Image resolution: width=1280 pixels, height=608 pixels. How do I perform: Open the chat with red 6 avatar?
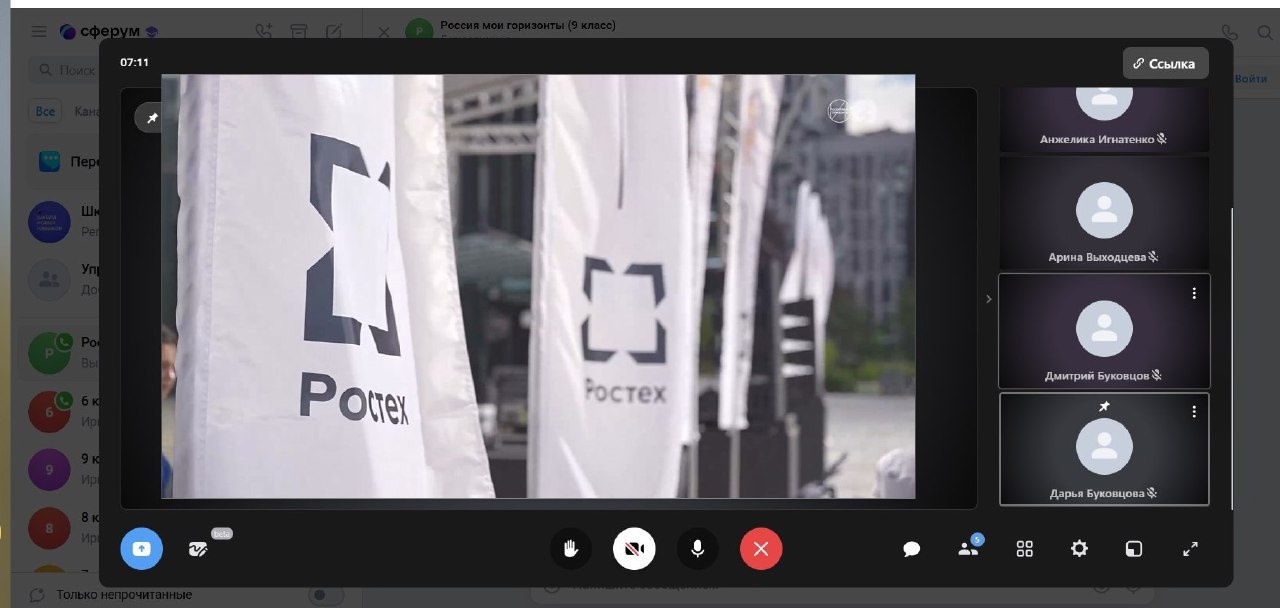[50, 411]
